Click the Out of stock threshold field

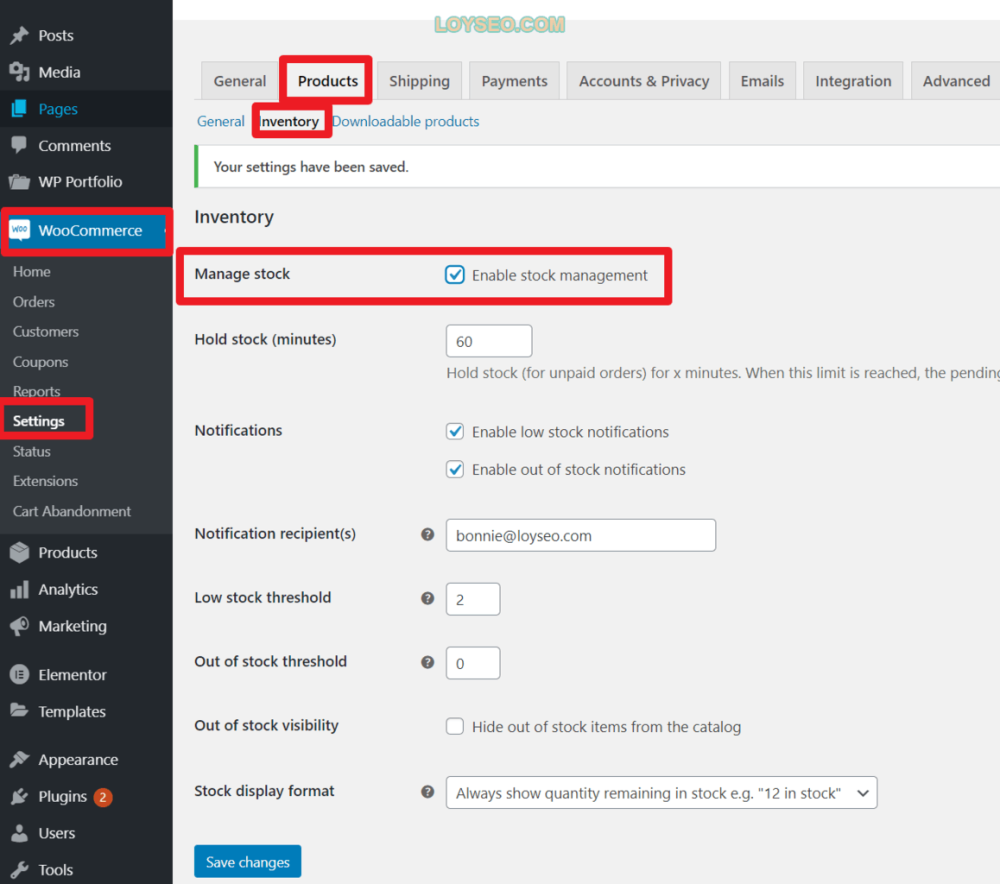coord(473,663)
